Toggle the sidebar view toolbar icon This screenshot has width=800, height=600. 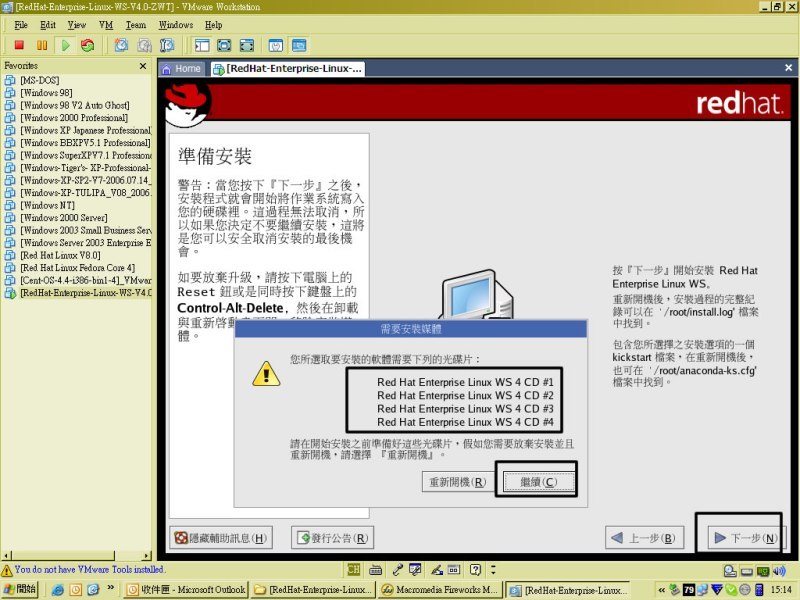pyautogui.click(x=202, y=45)
